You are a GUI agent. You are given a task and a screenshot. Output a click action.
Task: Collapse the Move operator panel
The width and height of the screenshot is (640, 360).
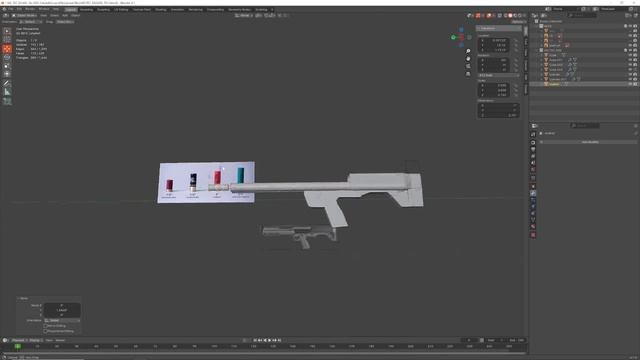[23, 298]
